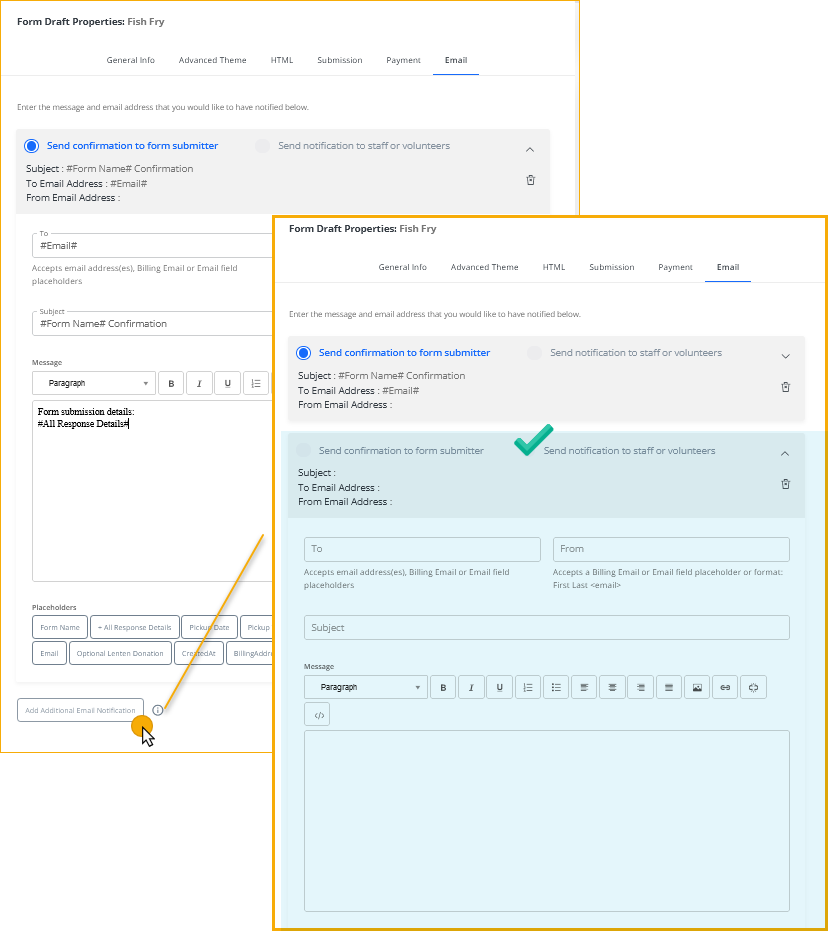Open the Advanced Theme tab in left panel
This screenshot has height=931, width=830.
coord(212,60)
